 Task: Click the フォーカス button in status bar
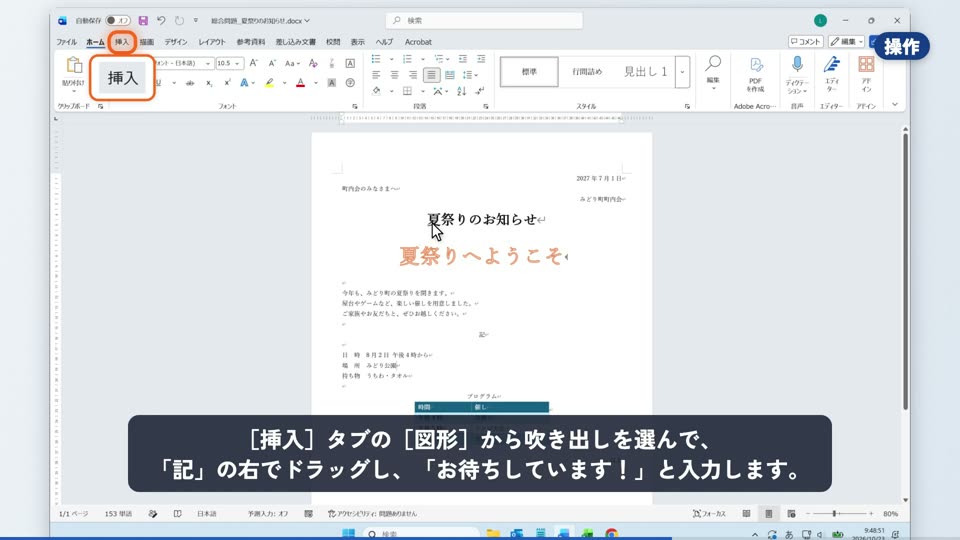(x=709, y=514)
